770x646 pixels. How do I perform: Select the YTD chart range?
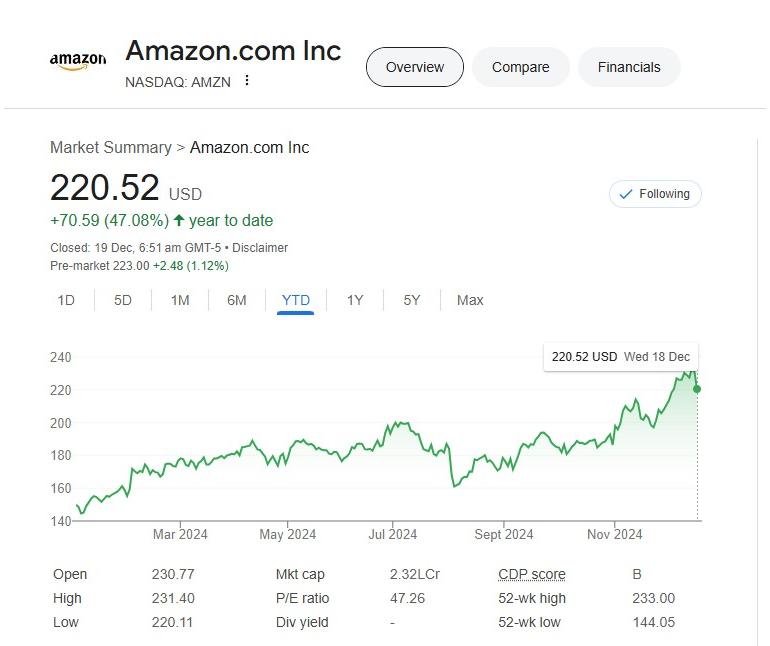296,301
